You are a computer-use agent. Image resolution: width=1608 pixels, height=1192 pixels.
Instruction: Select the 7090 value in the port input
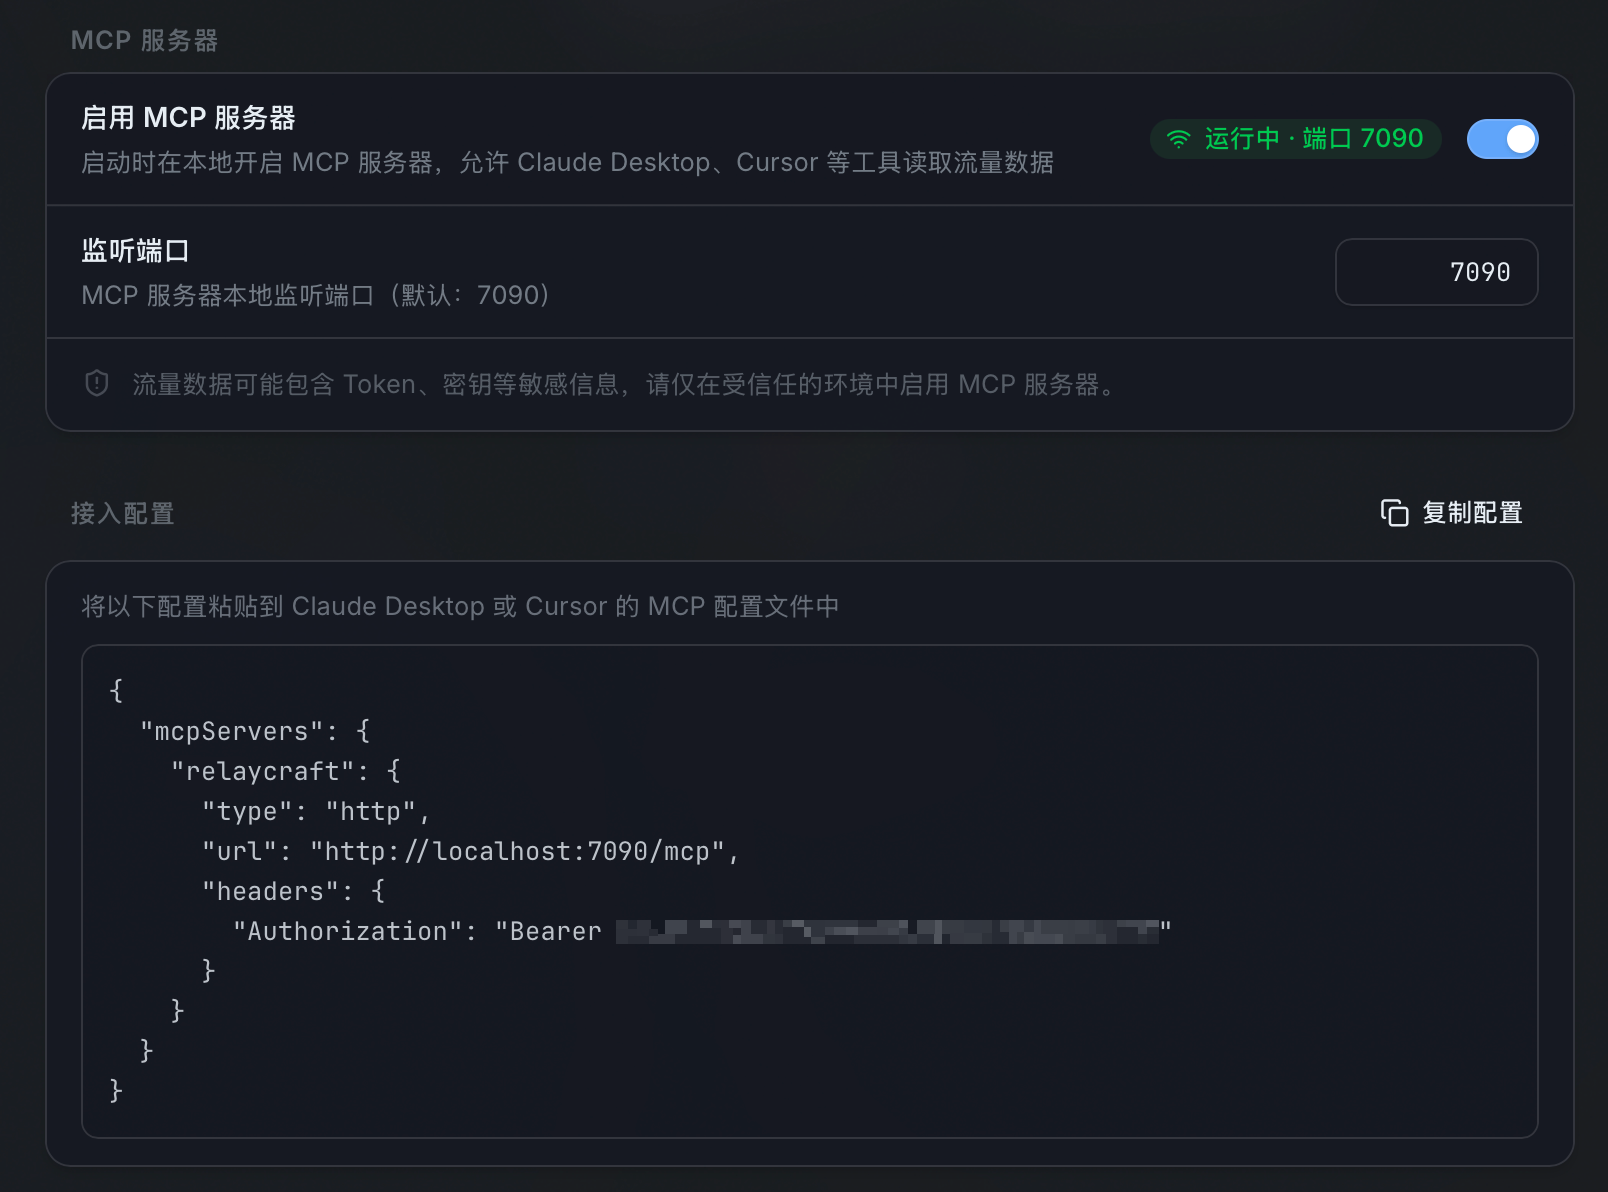pyautogui.click(x=1480, y=271)
